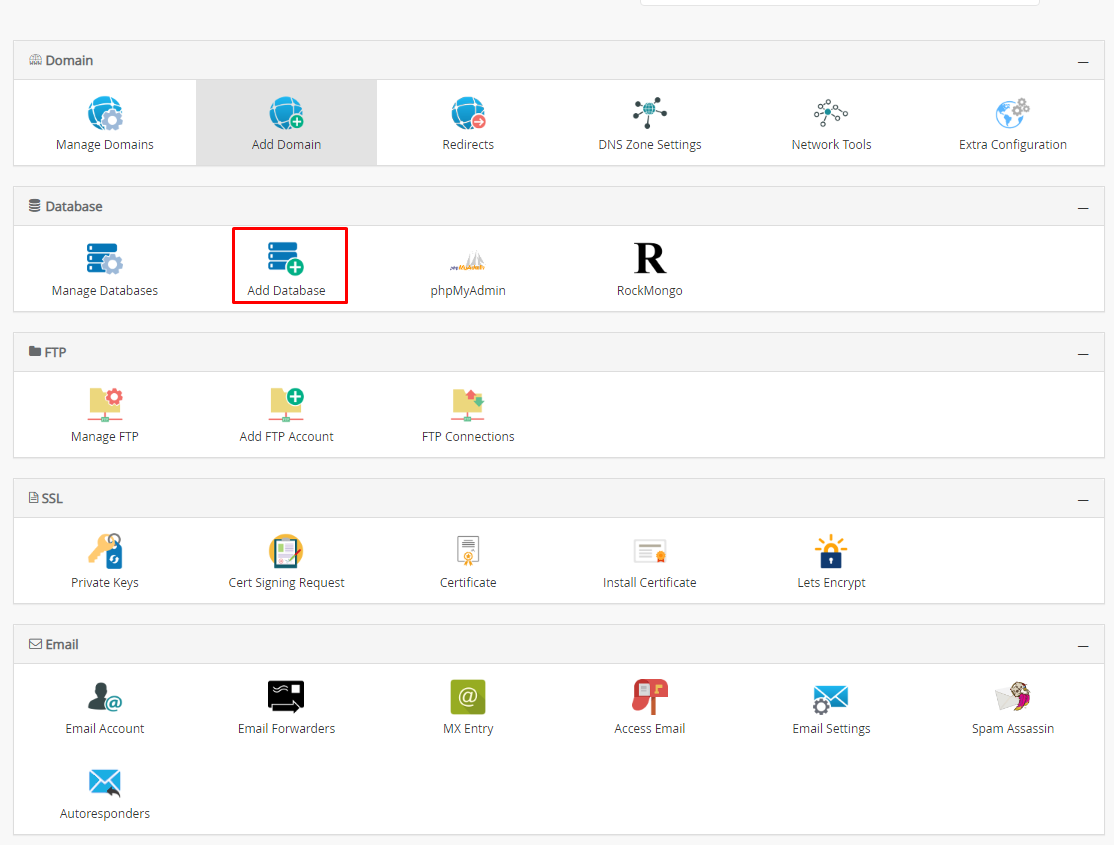Open Manage Domains icon
1114x845 pixels.
[105, 114]
